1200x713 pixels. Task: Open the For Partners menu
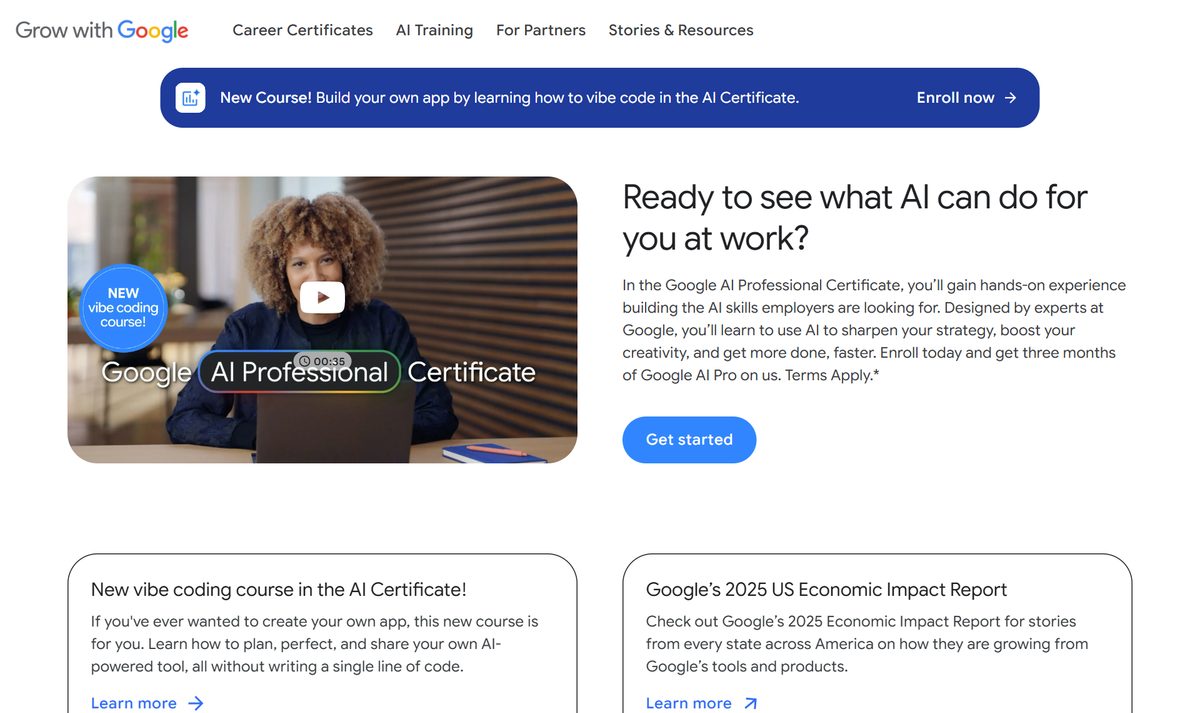pyautogui.click(x=541, y=30)
